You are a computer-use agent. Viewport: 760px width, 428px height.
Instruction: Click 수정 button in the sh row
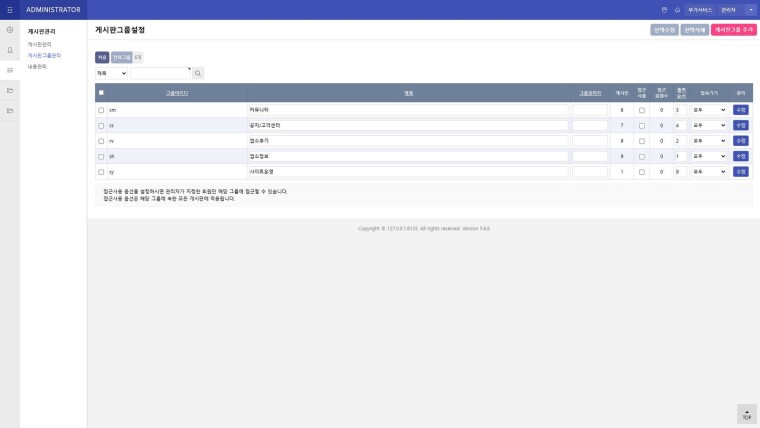pos(741,157)
